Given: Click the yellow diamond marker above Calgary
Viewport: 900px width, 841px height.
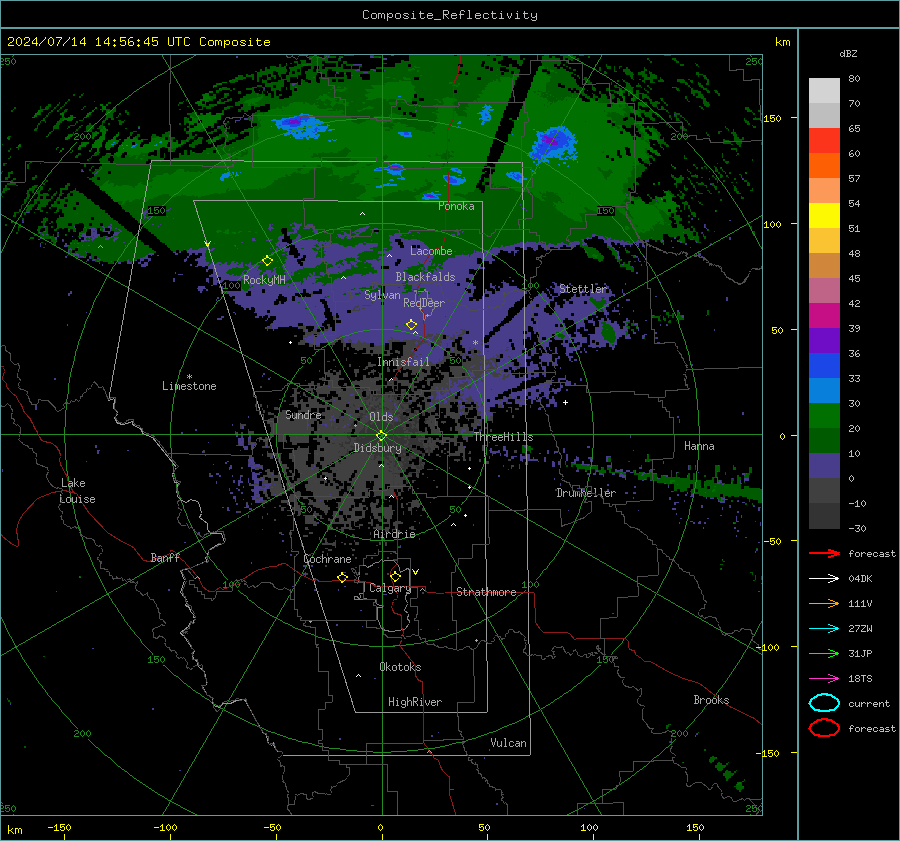Looking at the screenshot, I should click(395, 576).
